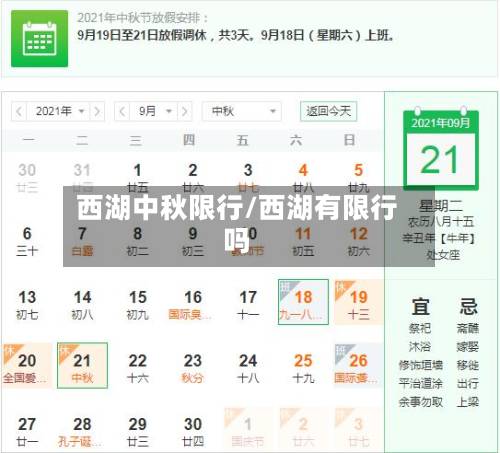Image resolution: width=500 pixels, height=453 pixels.
Task: Click 出行 in 忌 list
Action: click(x=468, y=383)
